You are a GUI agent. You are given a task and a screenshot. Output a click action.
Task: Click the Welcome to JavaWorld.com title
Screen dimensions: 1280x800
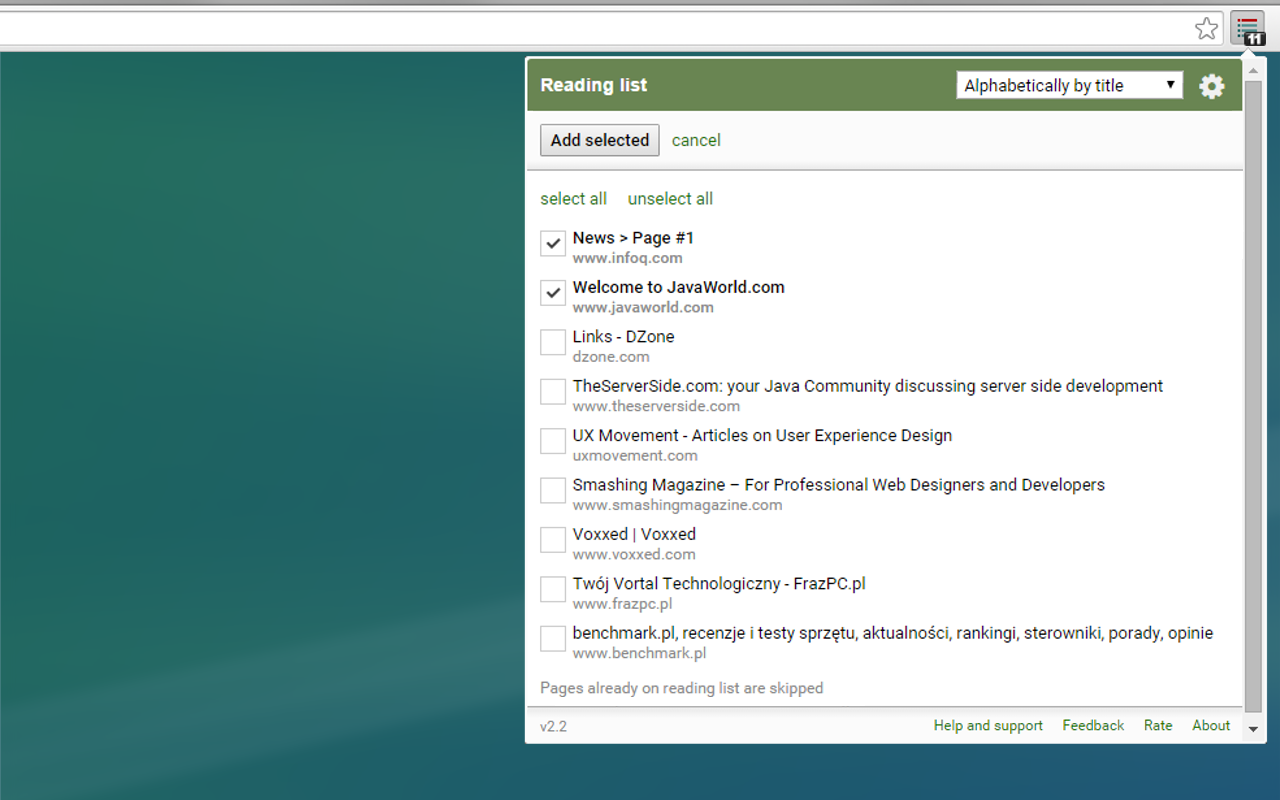[678, 287]
